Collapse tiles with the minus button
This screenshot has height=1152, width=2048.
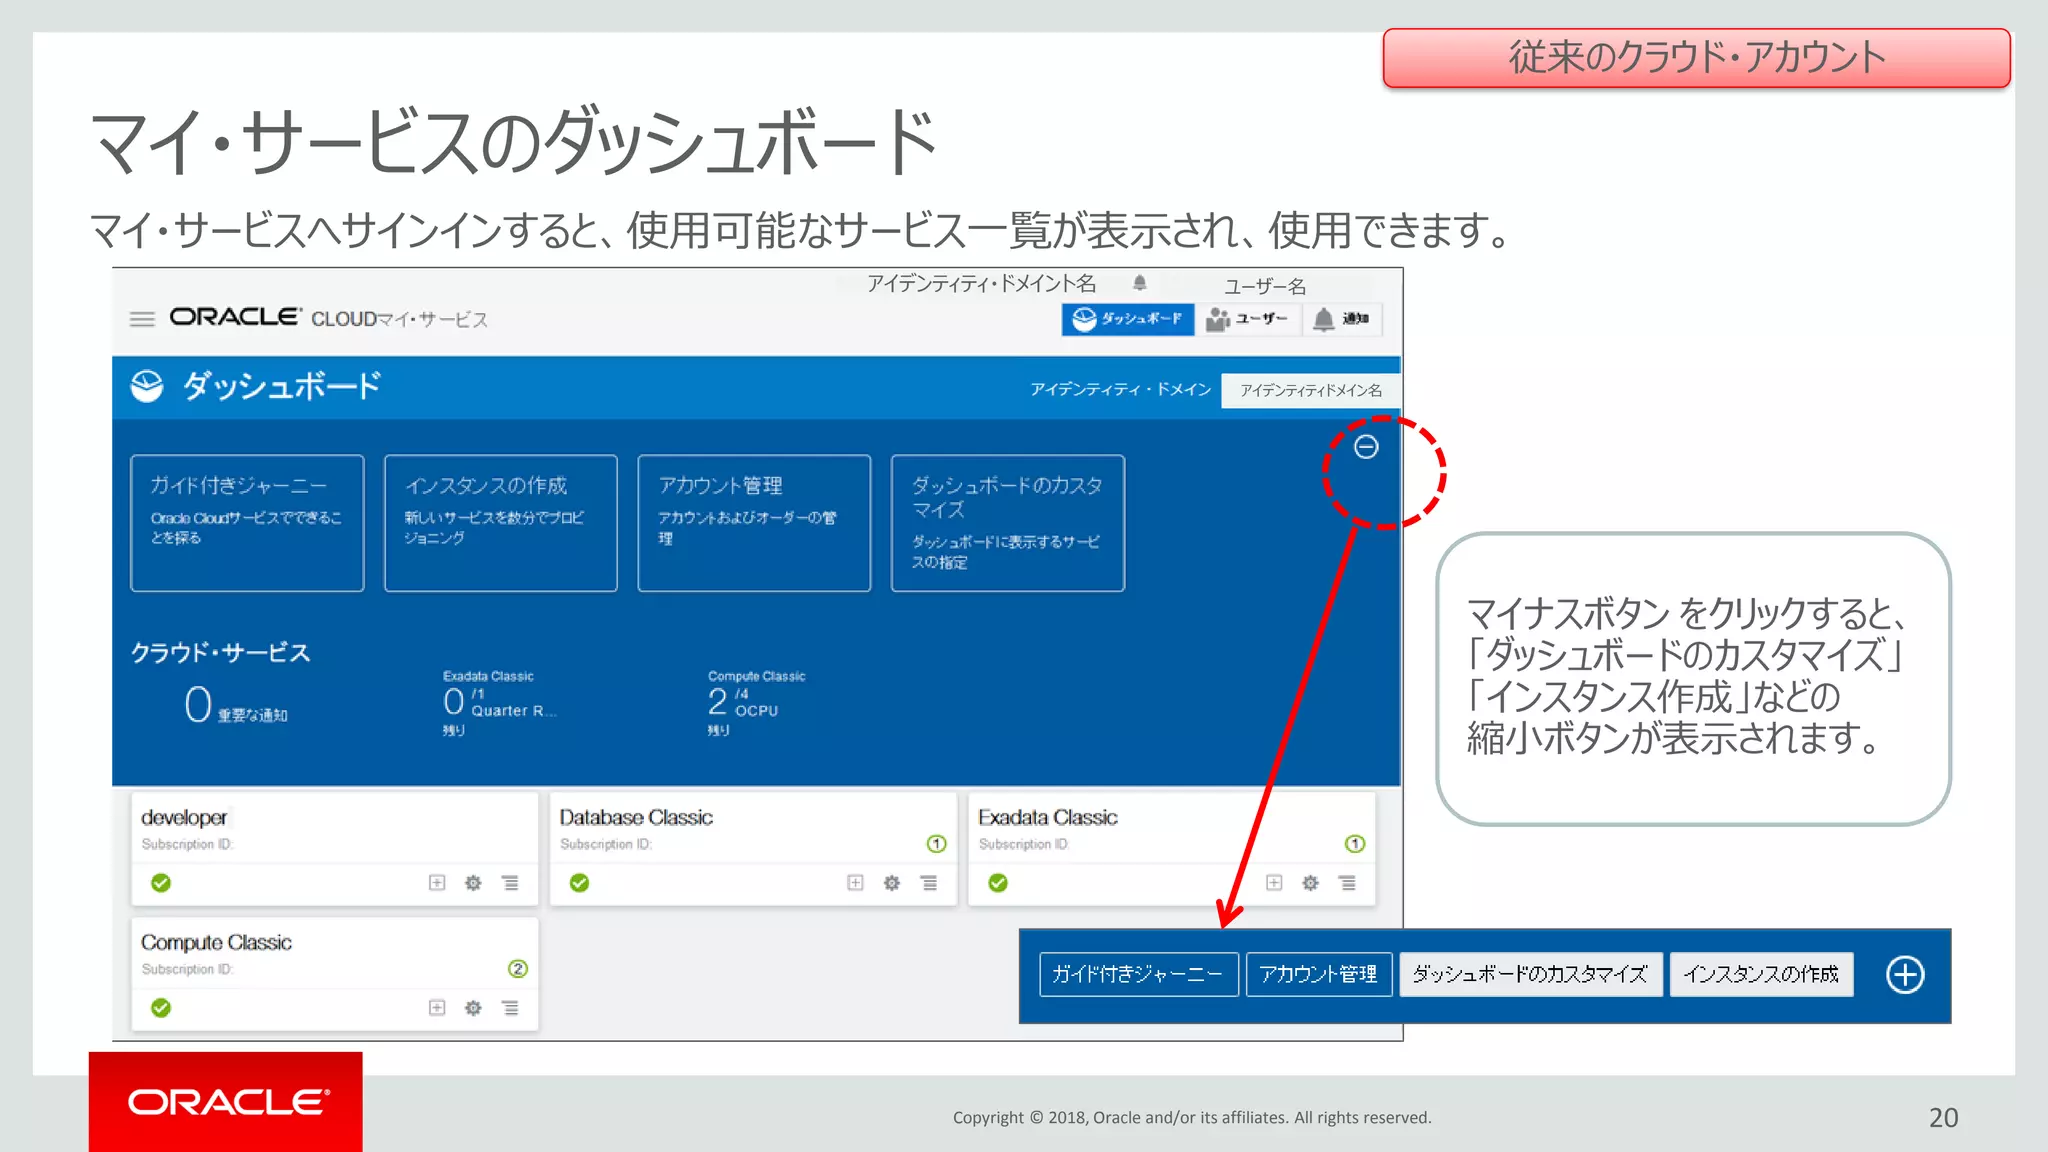[x=1366, y=447]
